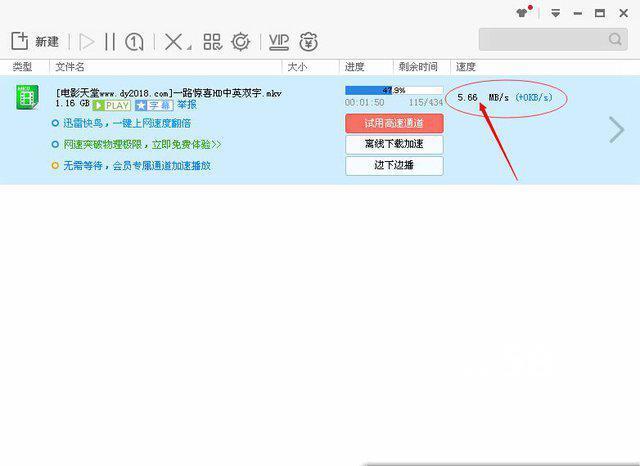Maximize the download manager window

[600, 13]
